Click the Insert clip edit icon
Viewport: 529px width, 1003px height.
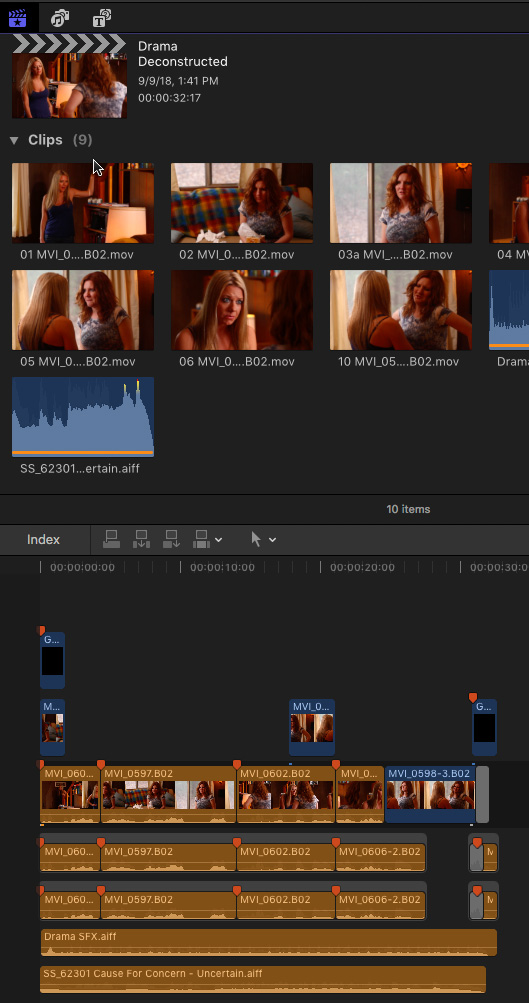(x=141, y=539)
